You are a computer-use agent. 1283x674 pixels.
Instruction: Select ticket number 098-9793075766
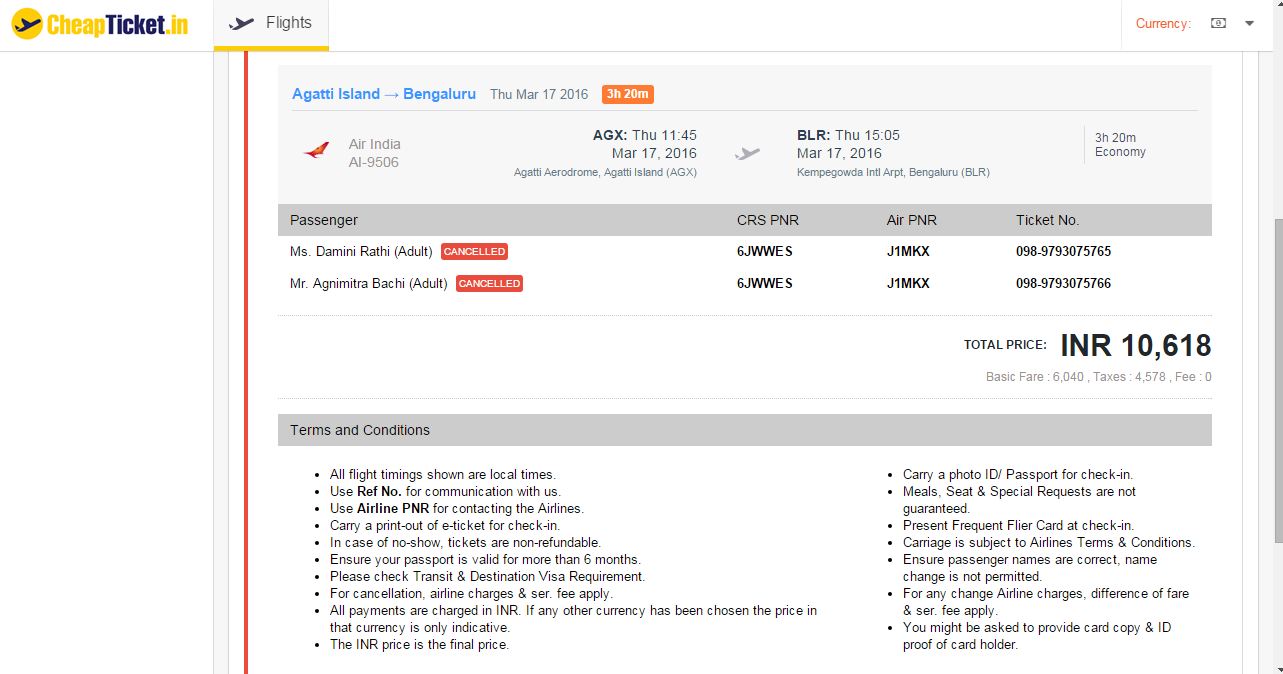(1063, 284)
